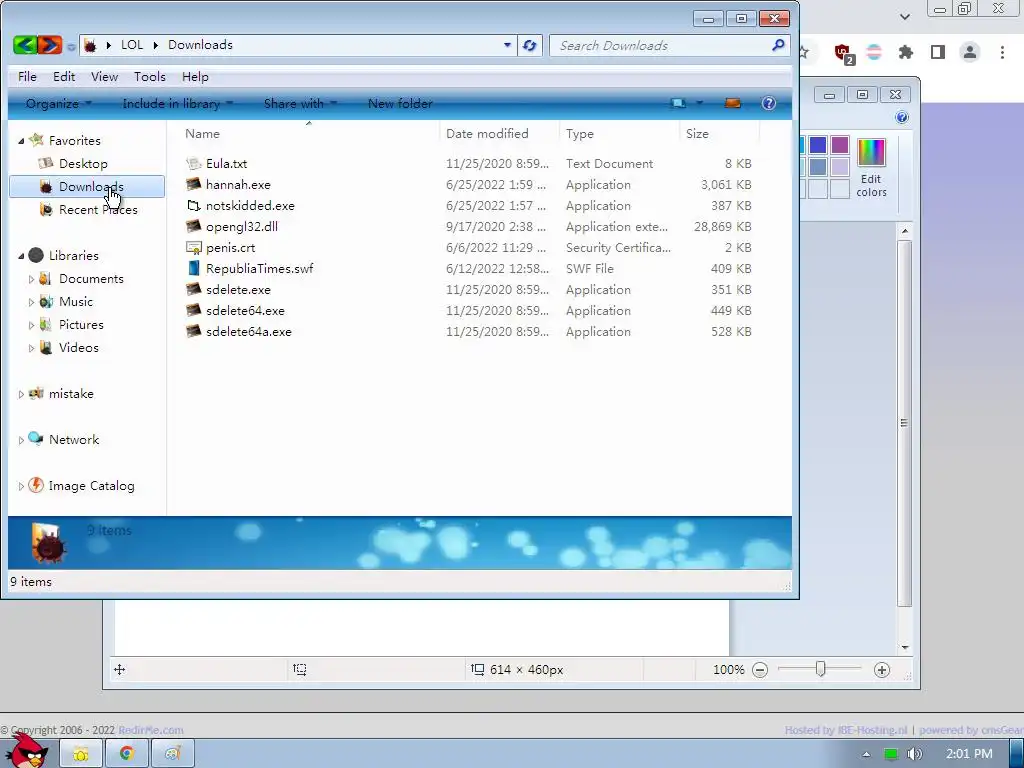Image resolution: width=1024 pixels, height=768 pixels.
Task: Select the RepubliaTimes.swf file icon
Action: [193, 268]
